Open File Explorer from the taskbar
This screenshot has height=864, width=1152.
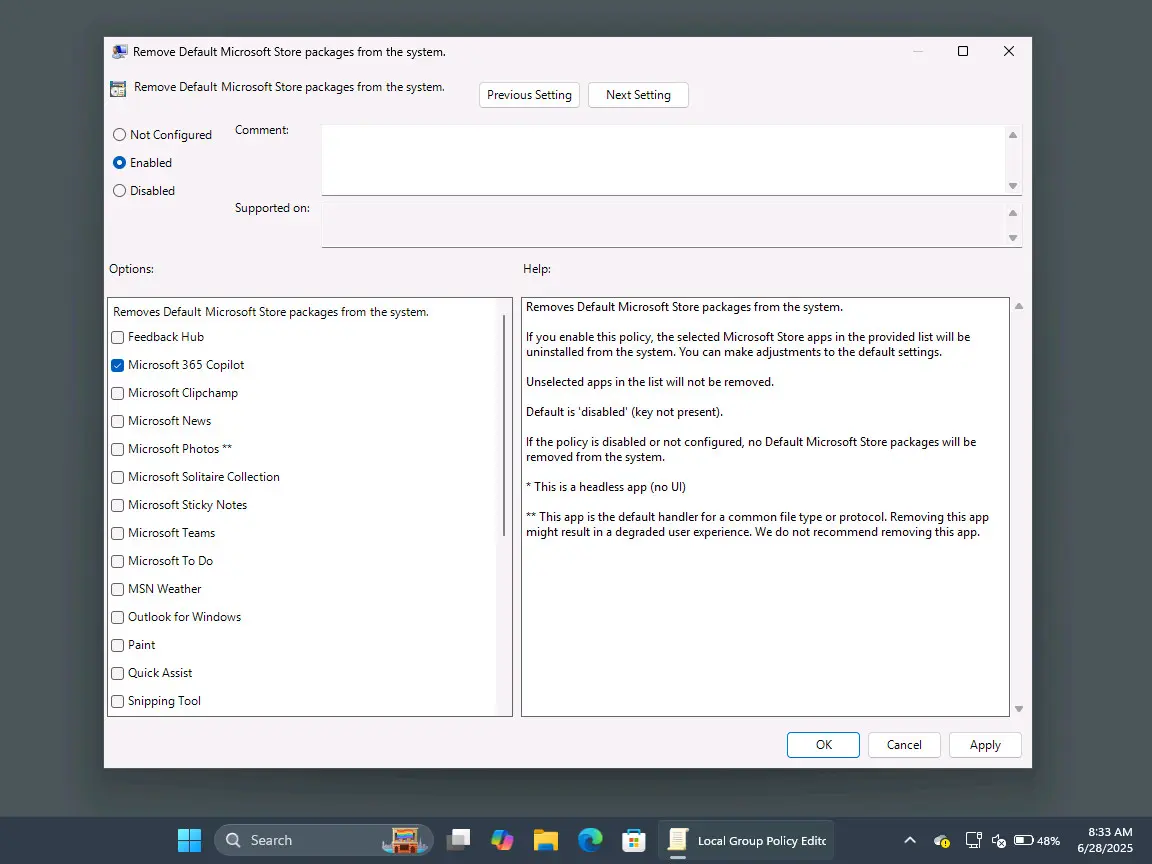546,840
